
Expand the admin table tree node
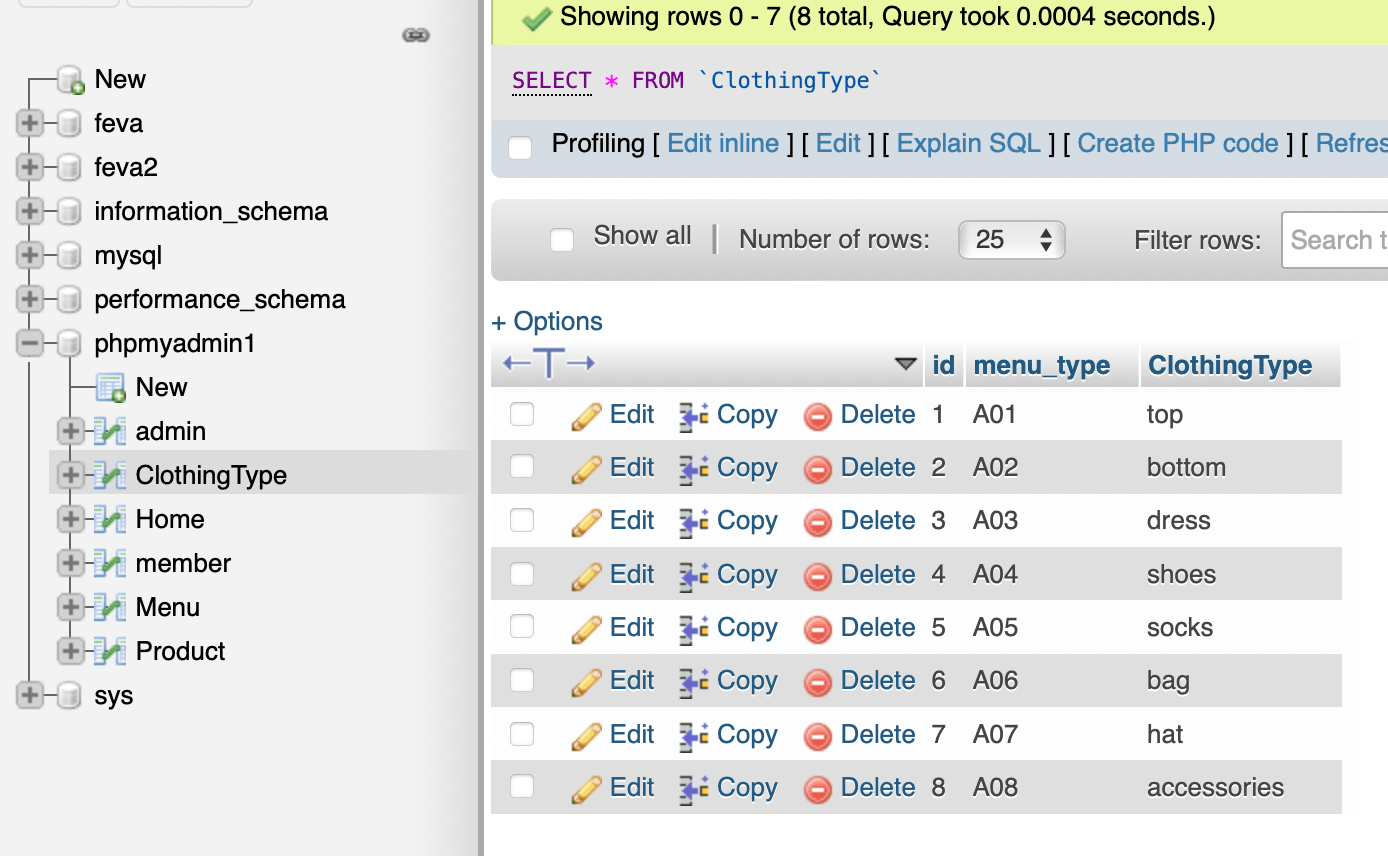coord(69,431)
